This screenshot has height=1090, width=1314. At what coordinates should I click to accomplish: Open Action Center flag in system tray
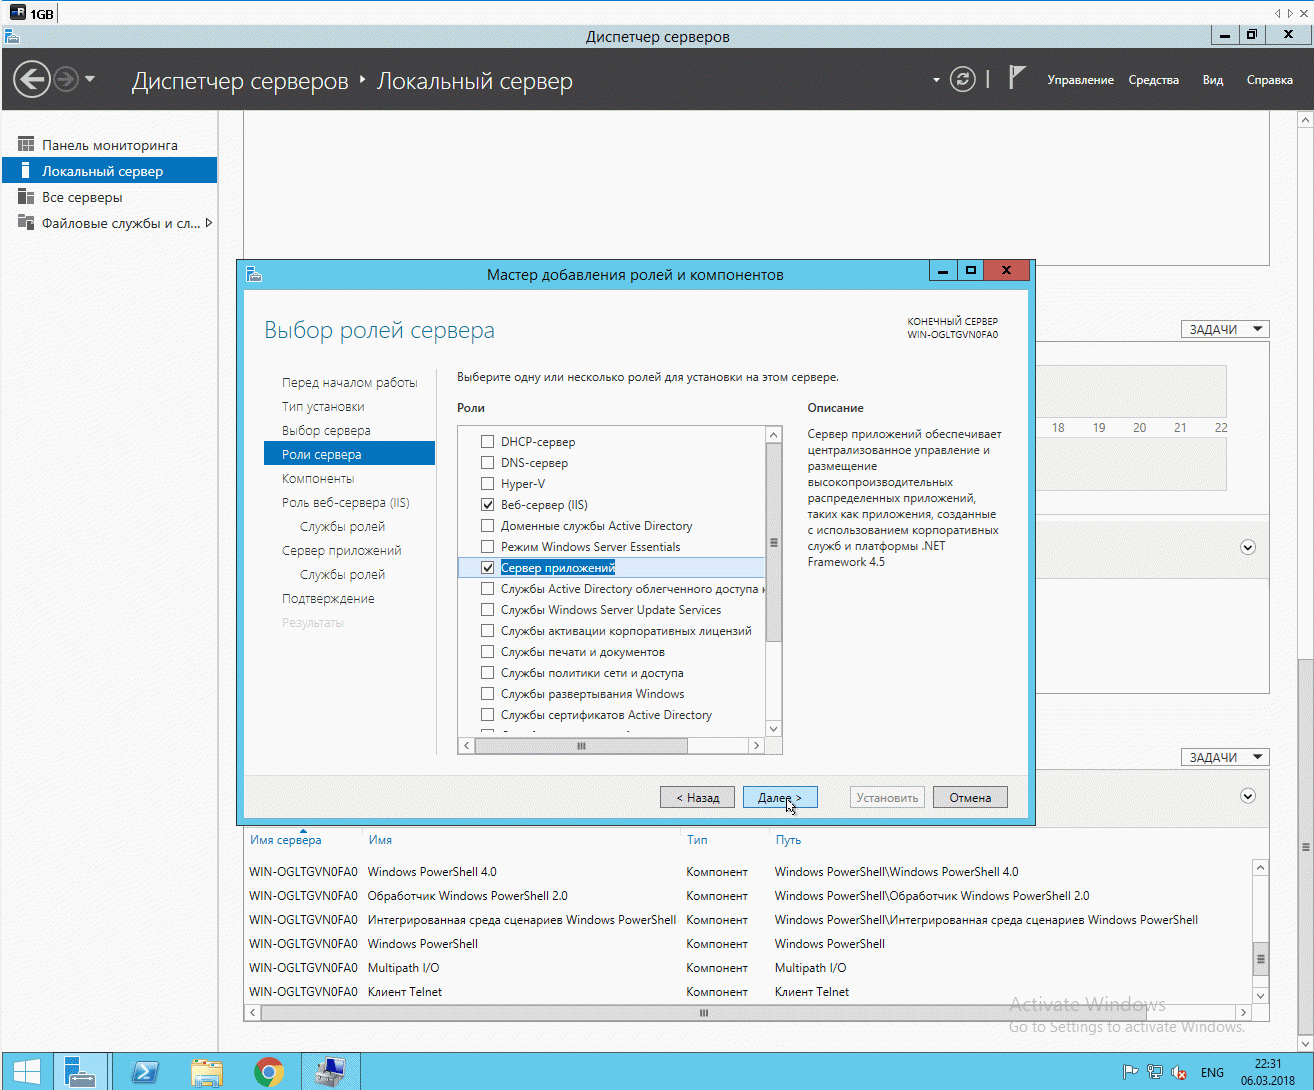(x=1131, y=1073)
